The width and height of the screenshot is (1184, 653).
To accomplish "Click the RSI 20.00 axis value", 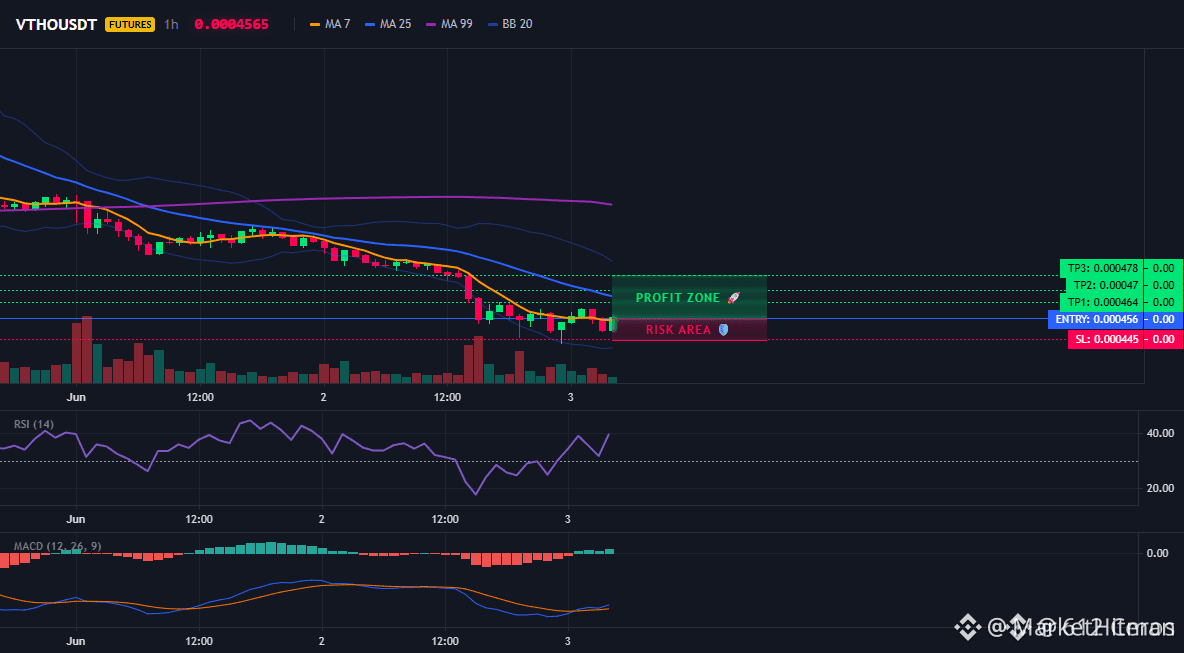I will [x=1160, y=488].
